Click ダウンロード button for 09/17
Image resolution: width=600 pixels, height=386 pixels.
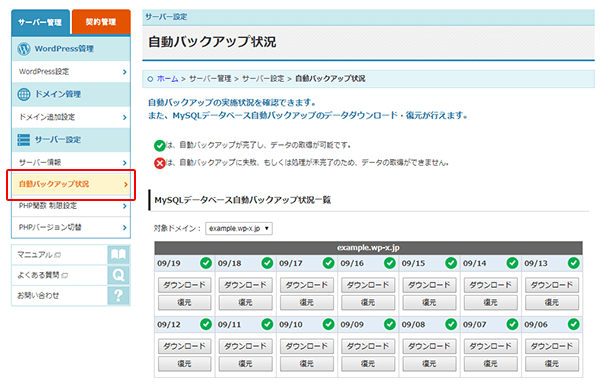[x=307, y=285]
